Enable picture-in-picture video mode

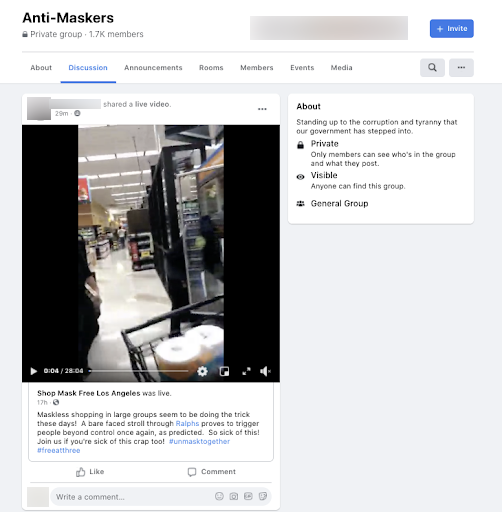coord(224,371)
